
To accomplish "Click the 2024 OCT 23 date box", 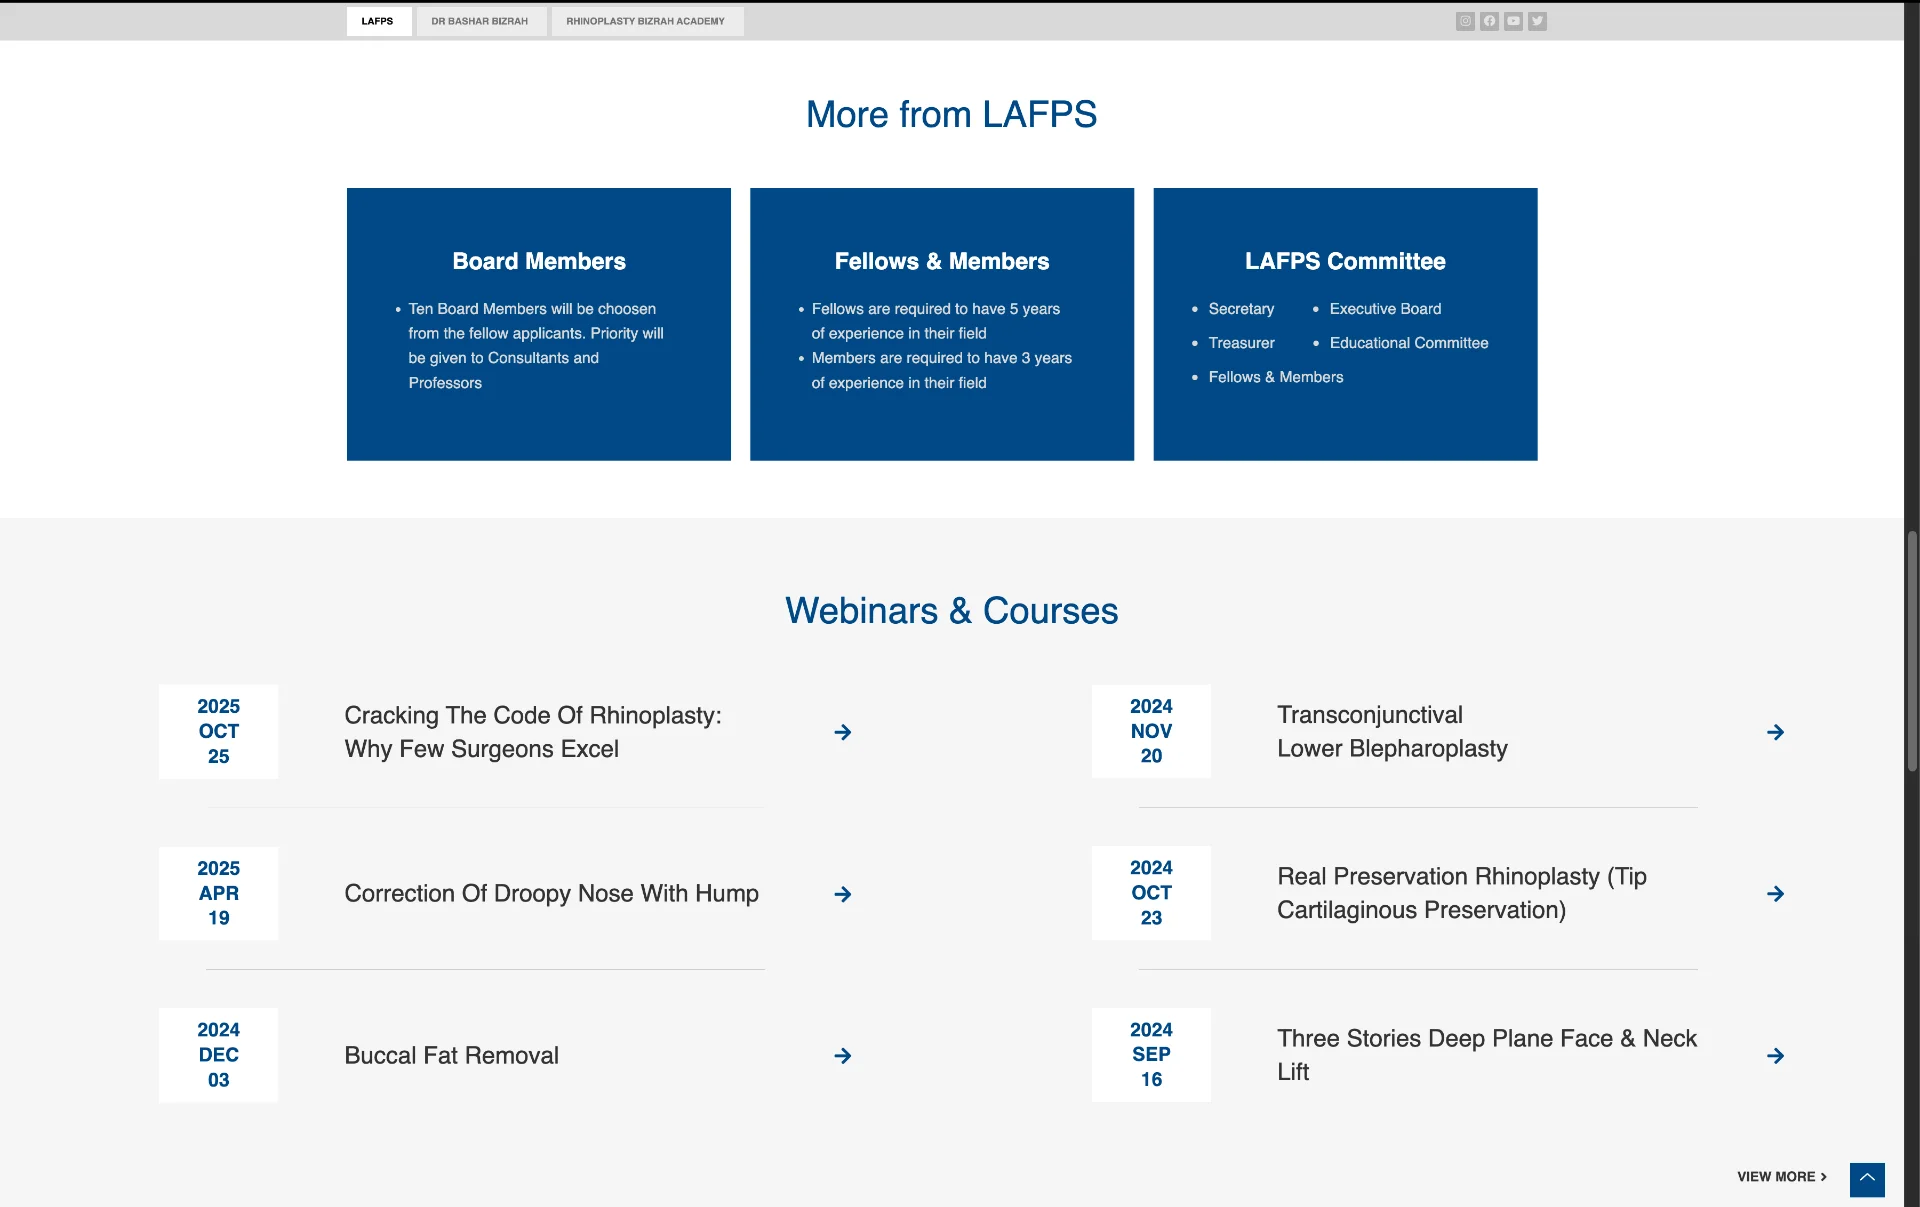I will click(1151, 893).
